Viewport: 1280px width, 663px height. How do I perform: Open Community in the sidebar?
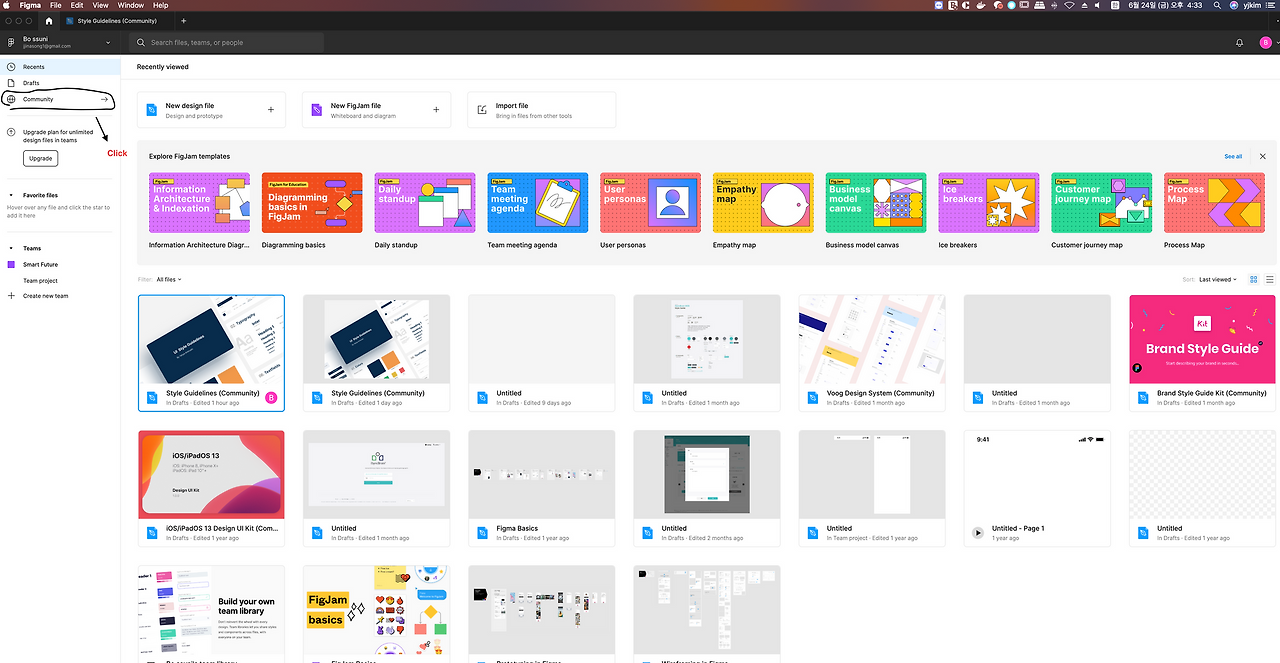(x=58, y=99)
